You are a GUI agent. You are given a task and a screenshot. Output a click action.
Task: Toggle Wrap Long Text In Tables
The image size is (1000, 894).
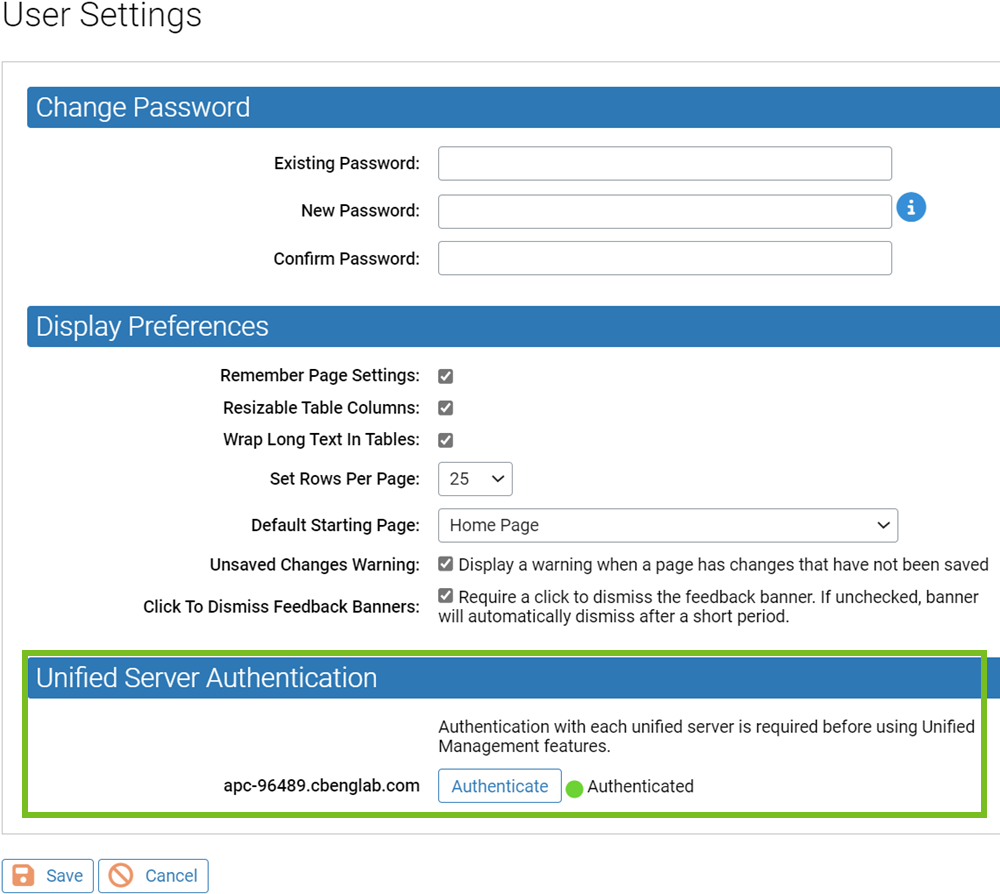coord(445,440)
